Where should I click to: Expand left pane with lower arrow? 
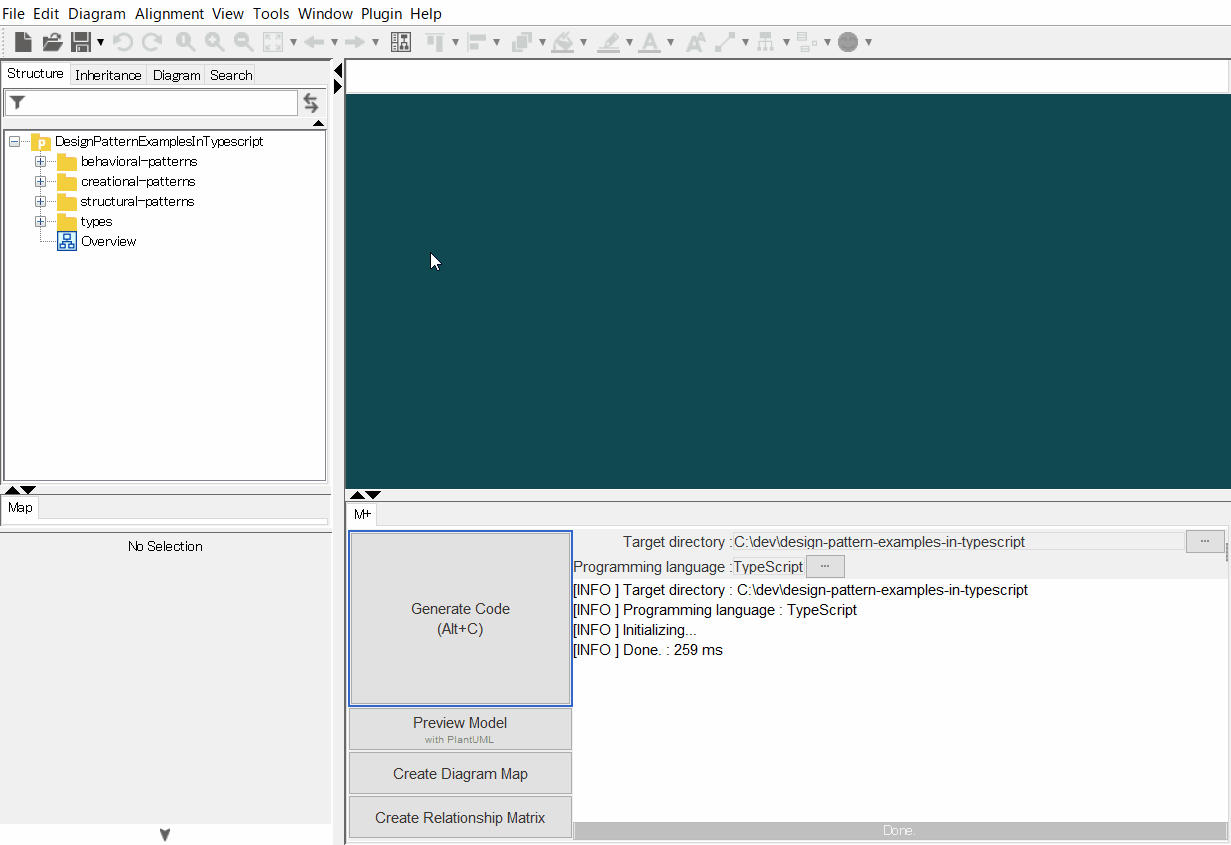pos(338,87)
